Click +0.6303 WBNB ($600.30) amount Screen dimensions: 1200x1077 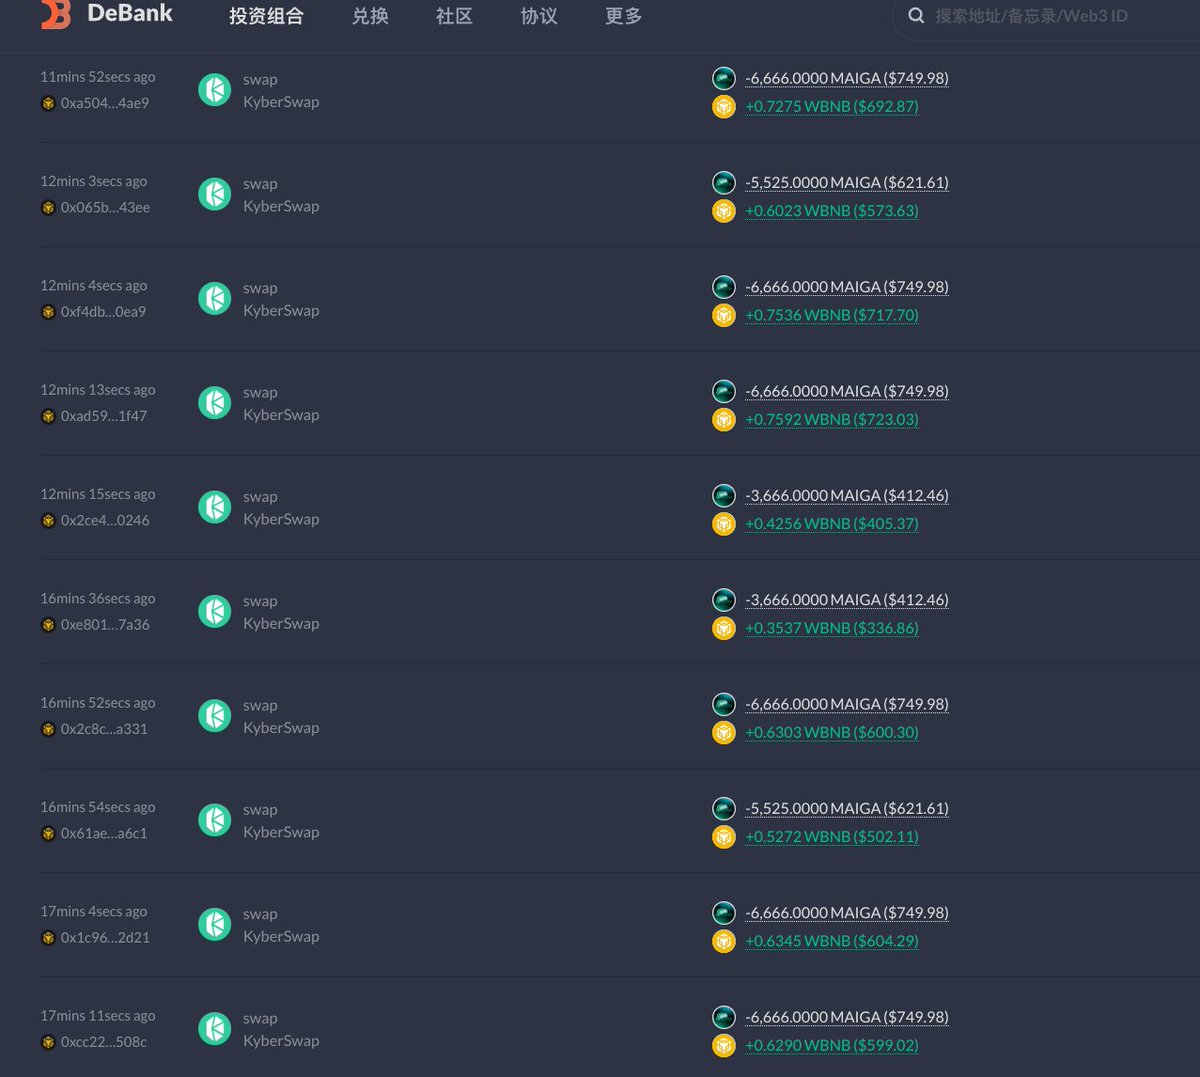(x=832, y=733)
